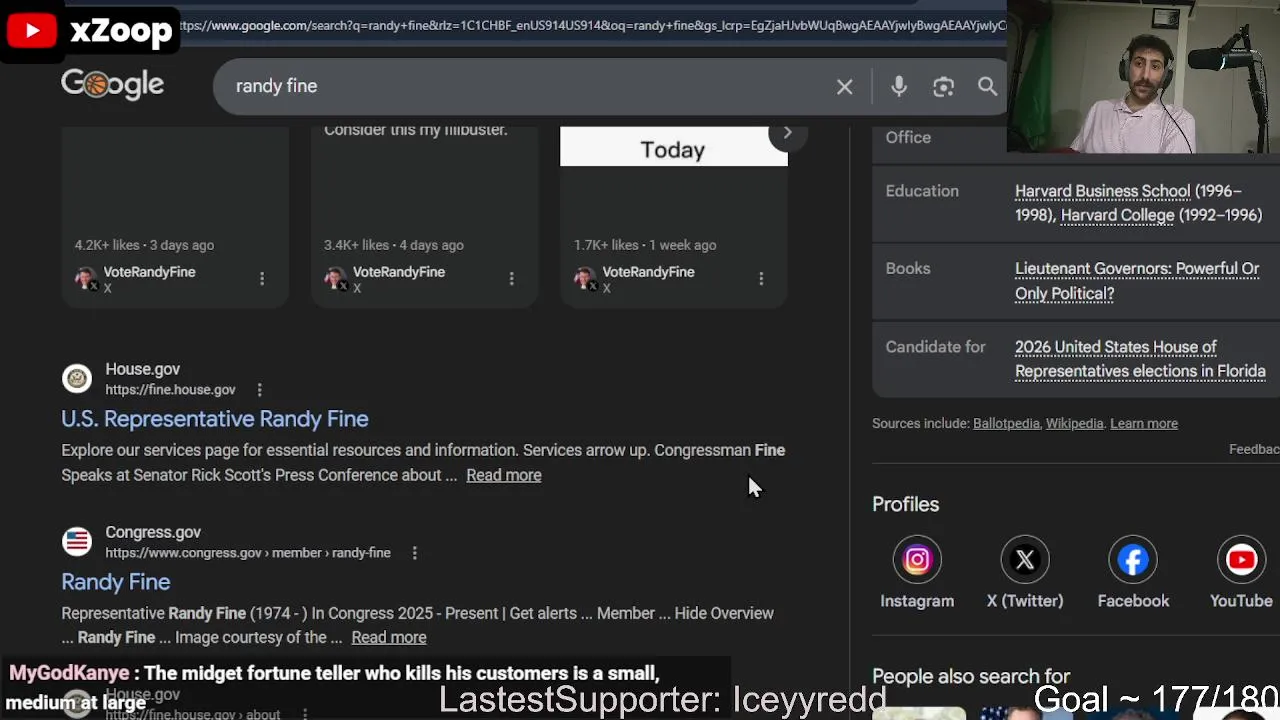Click the Congress.gov flag favicon
The image size is (1280, 720).
77,541
